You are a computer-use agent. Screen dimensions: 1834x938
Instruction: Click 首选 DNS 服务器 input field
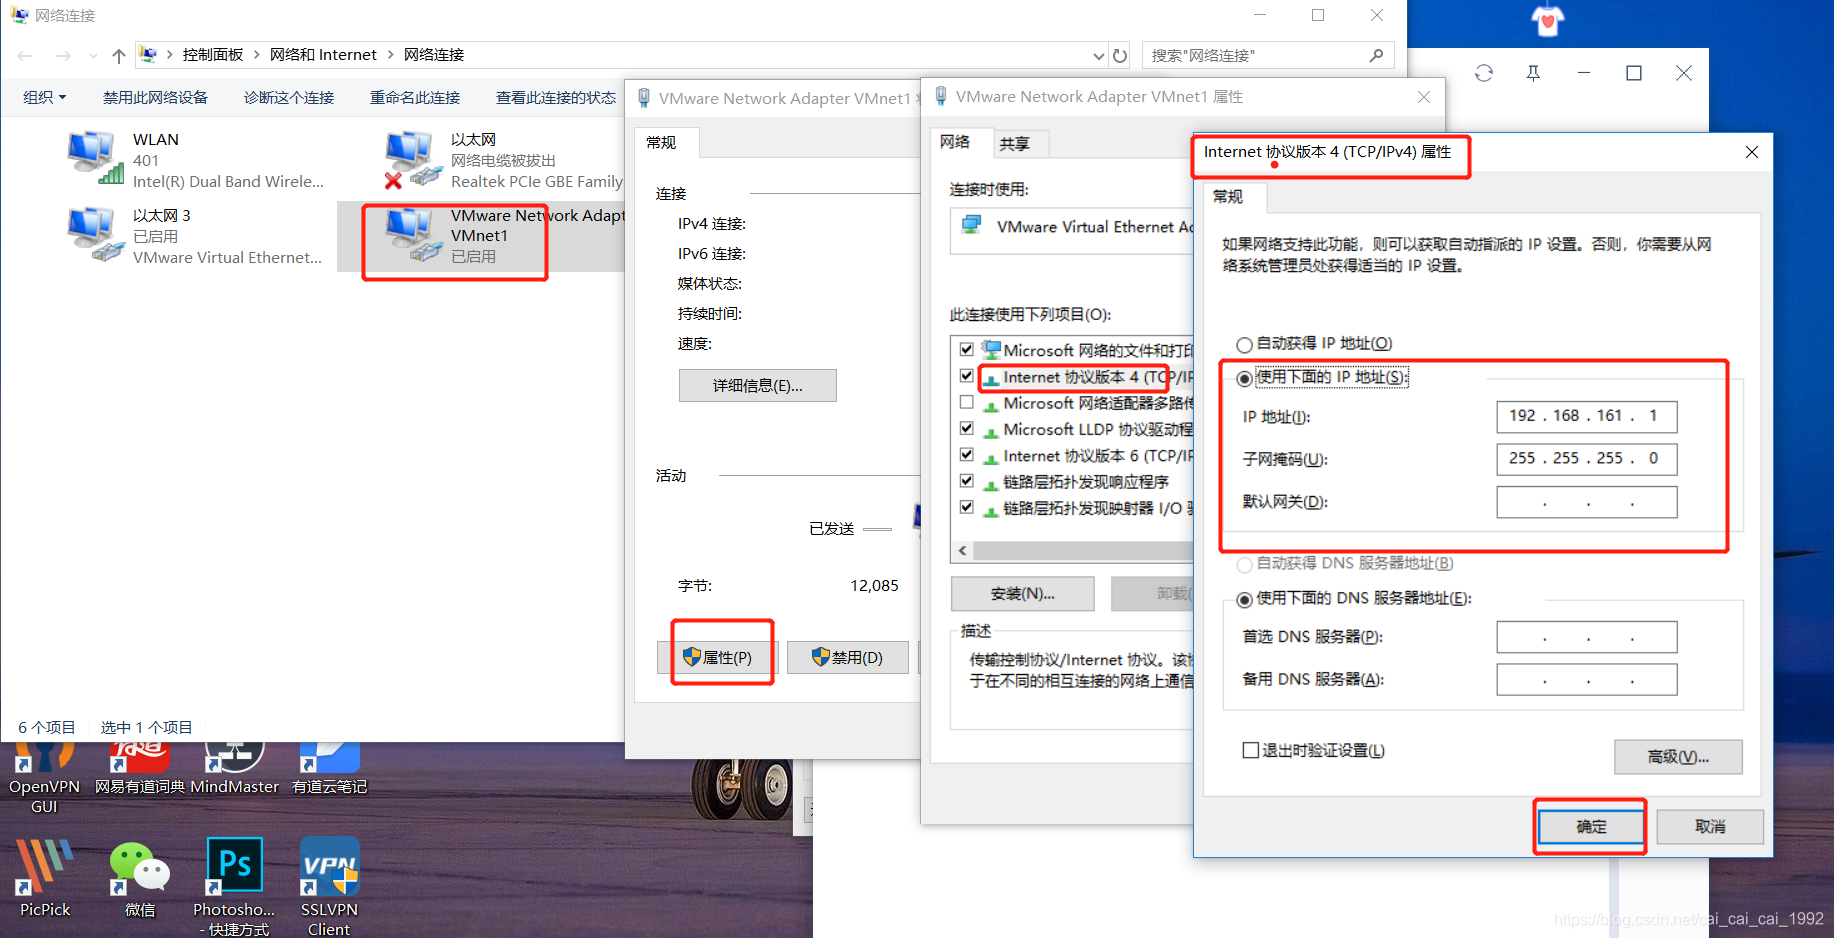1586,637
